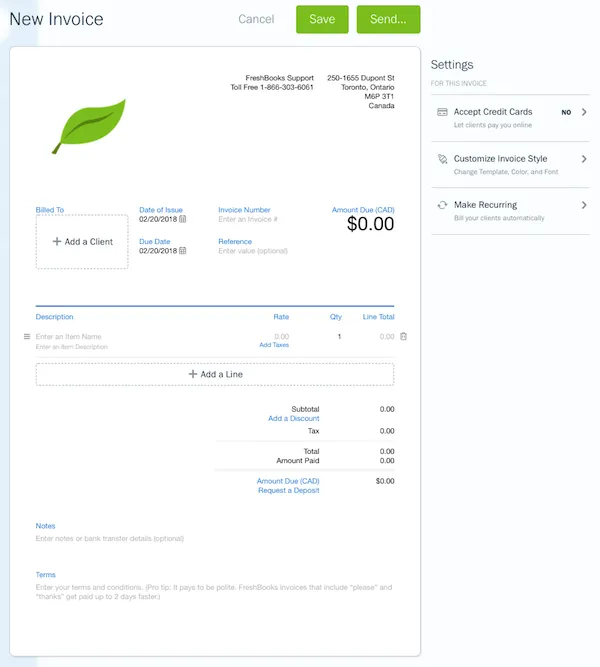Grab the line item drag handle
Image resolution: width=600 pixels, height=667 pixels.
click(x=27, y=337)
